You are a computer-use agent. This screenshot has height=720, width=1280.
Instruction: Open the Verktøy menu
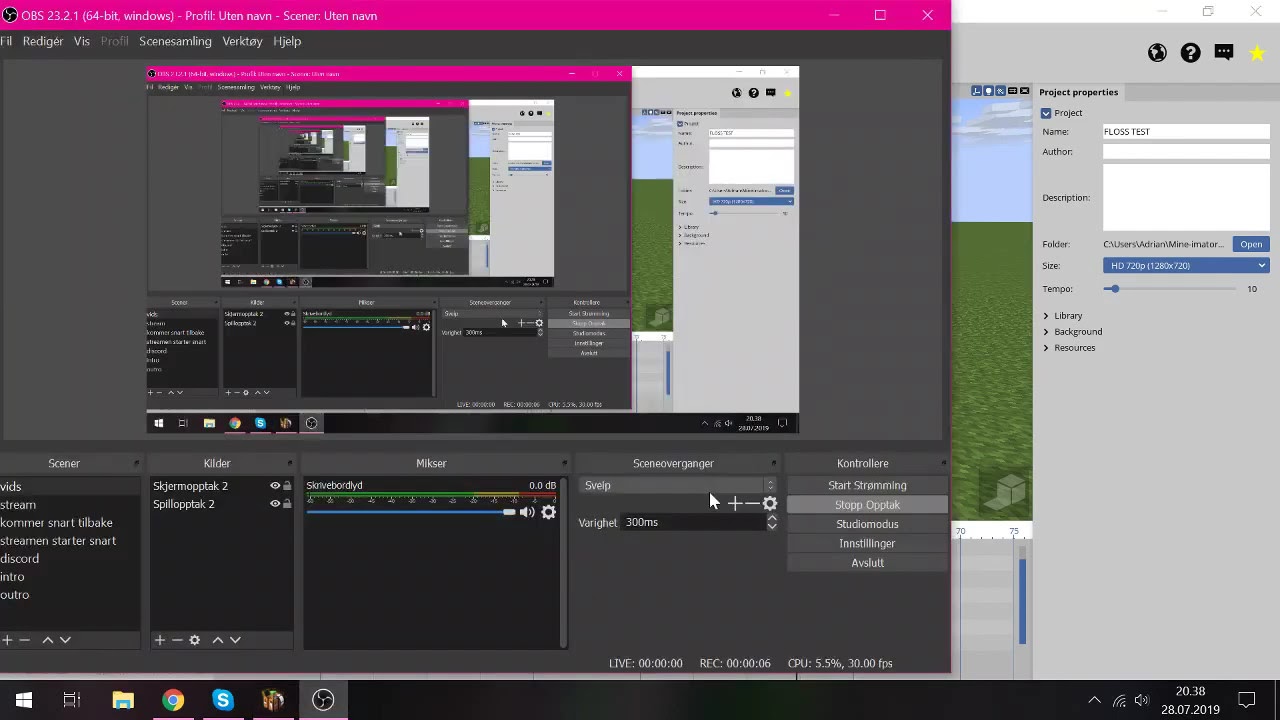click(x=242, y=41)
